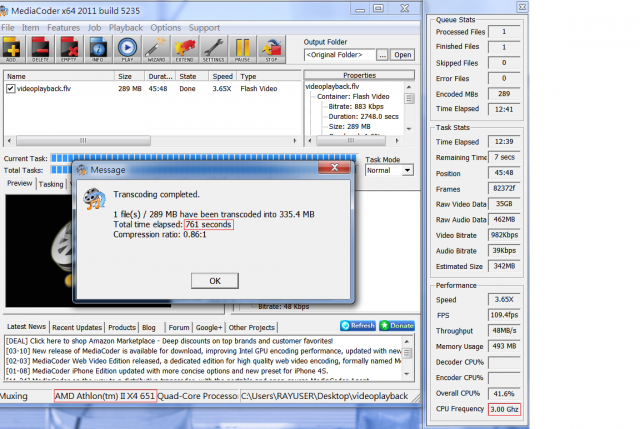The width and height of the screenshot is (640, 429).
Task: Switch to the Preview tab
Action: click(20, 183)
